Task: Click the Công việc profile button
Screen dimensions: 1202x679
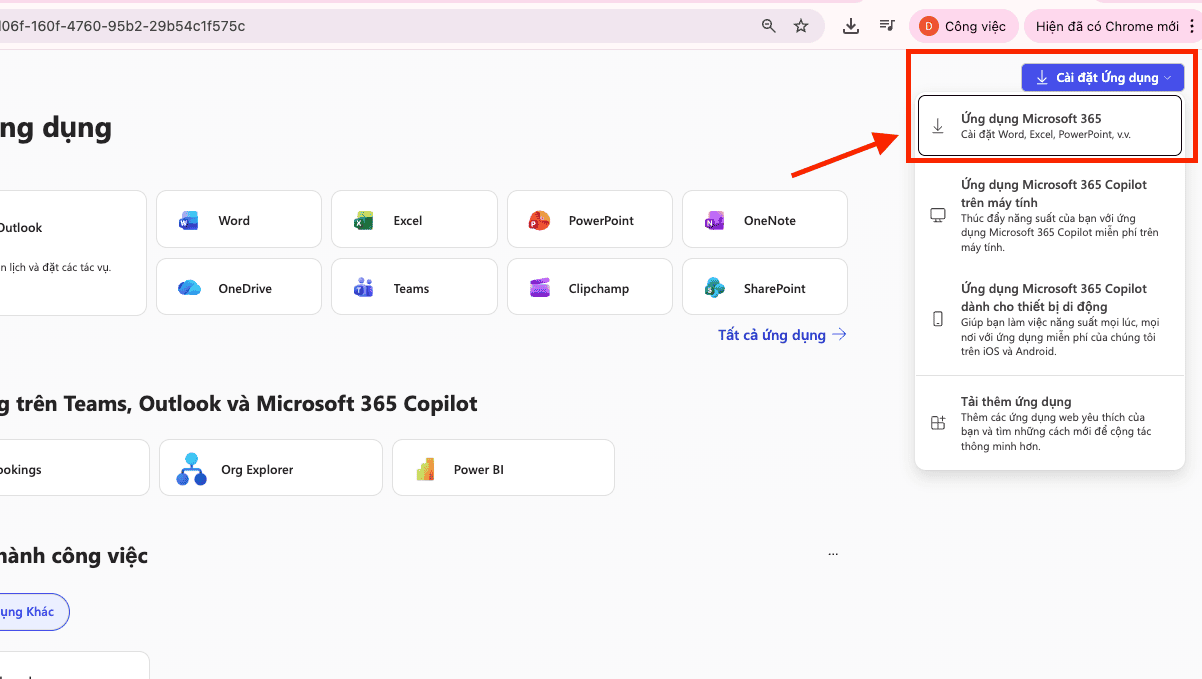Action: point(962,26)
